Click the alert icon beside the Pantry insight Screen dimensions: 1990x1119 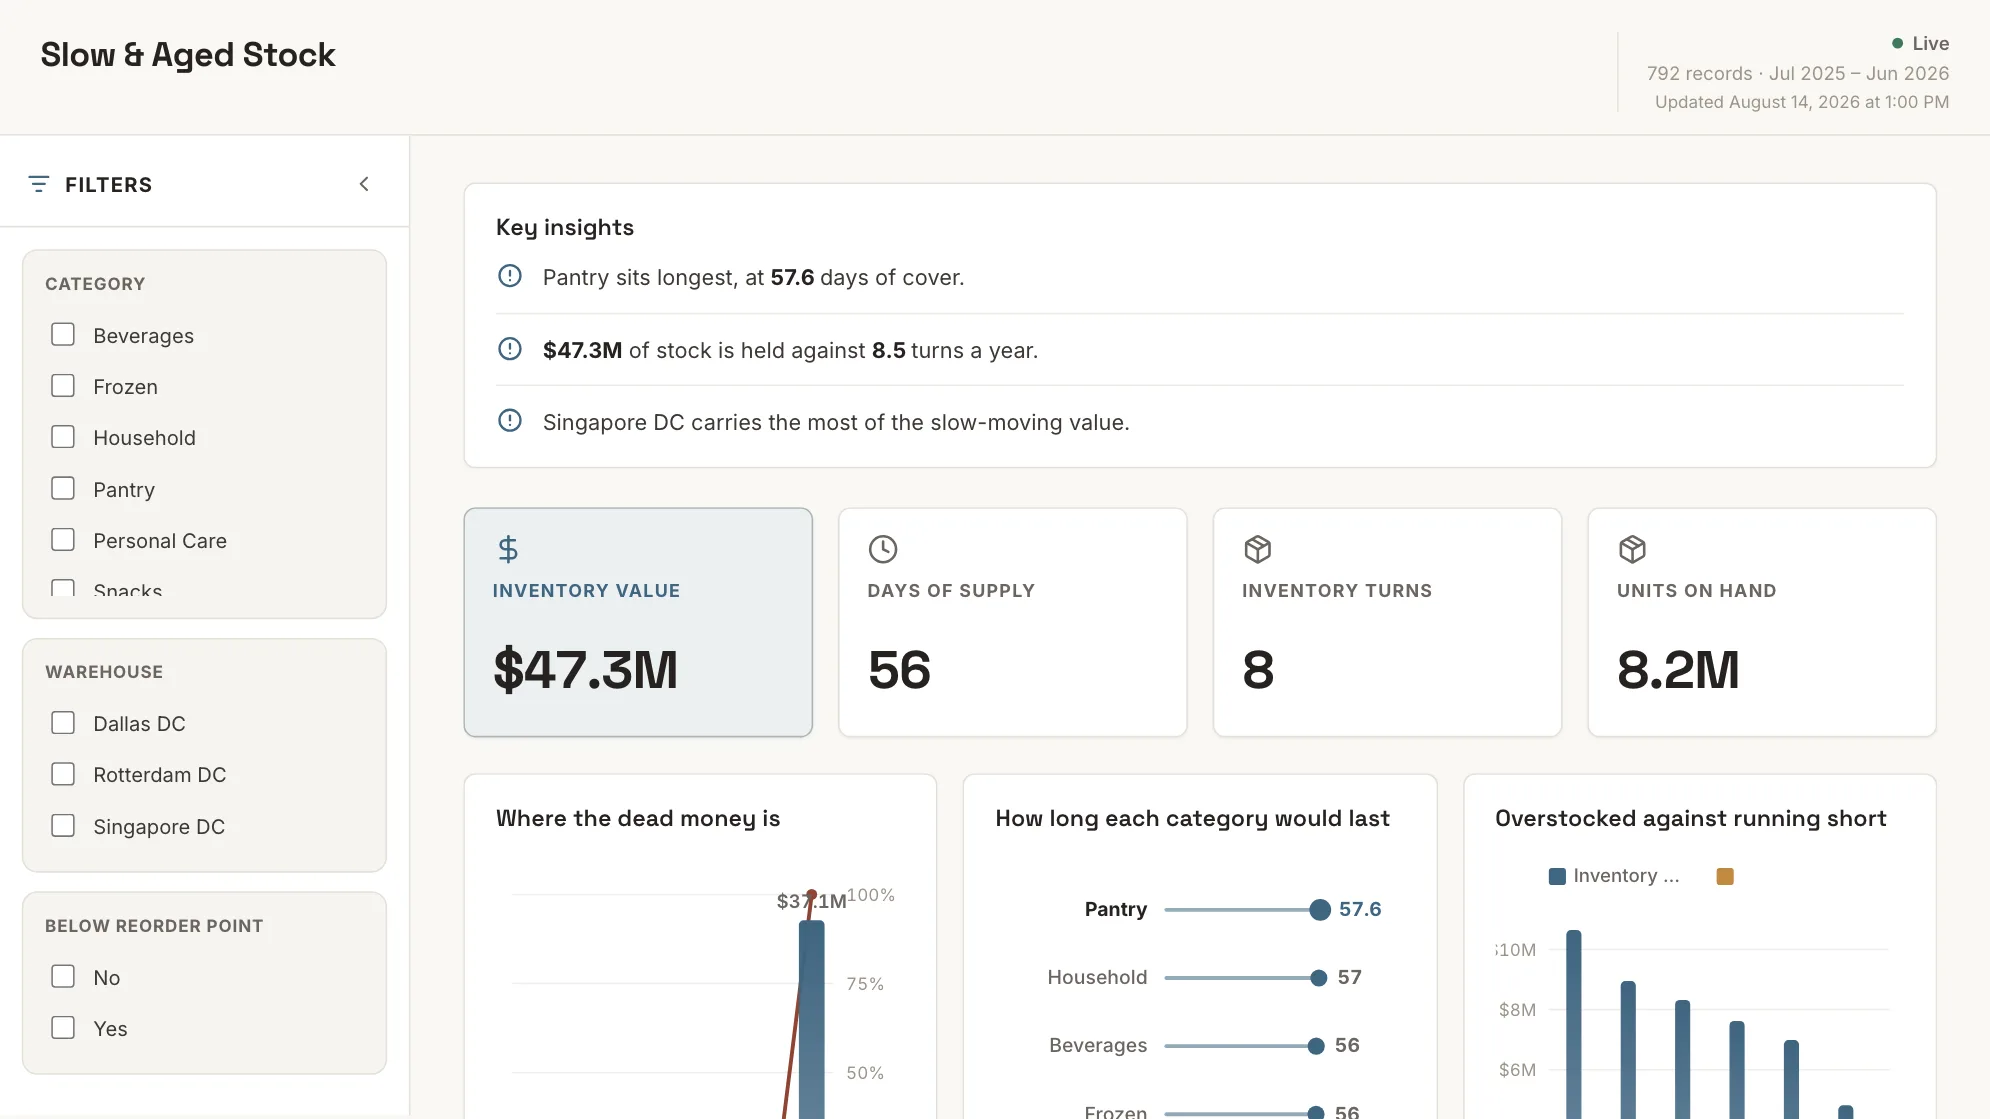coord(510,276)
